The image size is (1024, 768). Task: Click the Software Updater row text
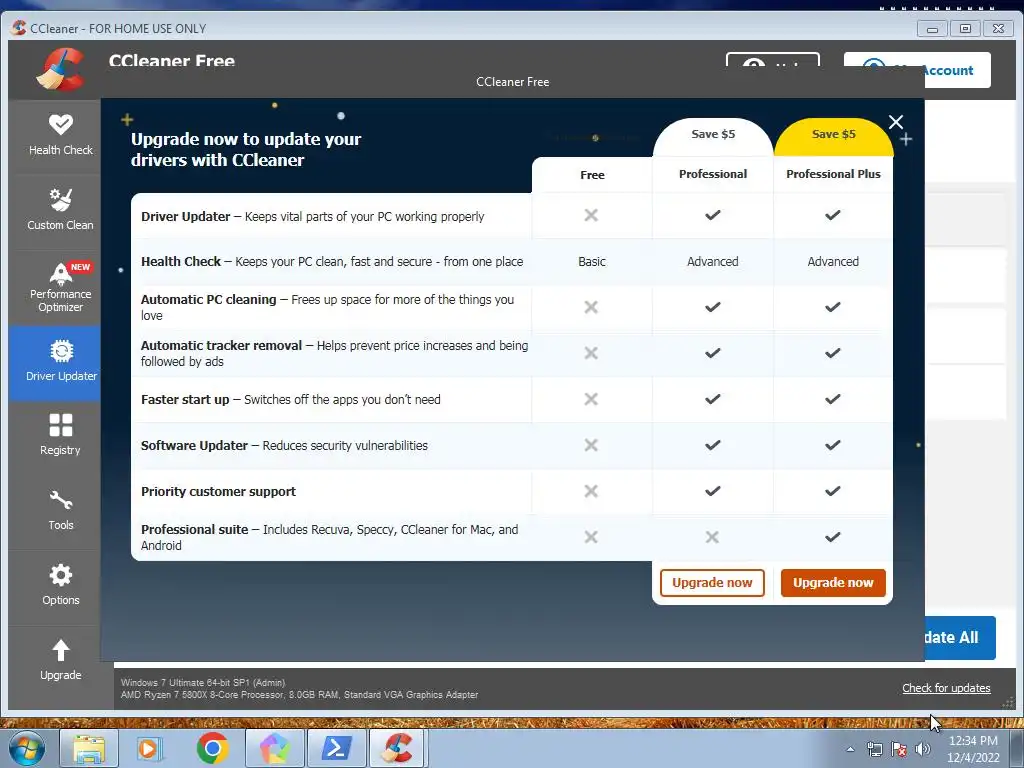click(284, 445)
